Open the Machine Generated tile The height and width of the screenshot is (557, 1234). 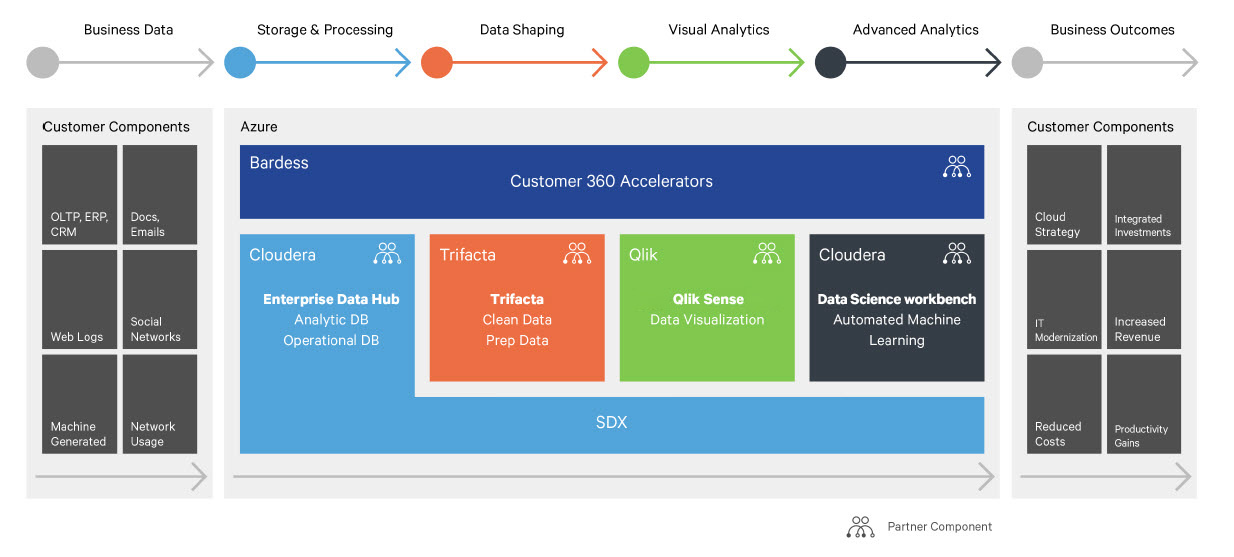pos(80,404)
